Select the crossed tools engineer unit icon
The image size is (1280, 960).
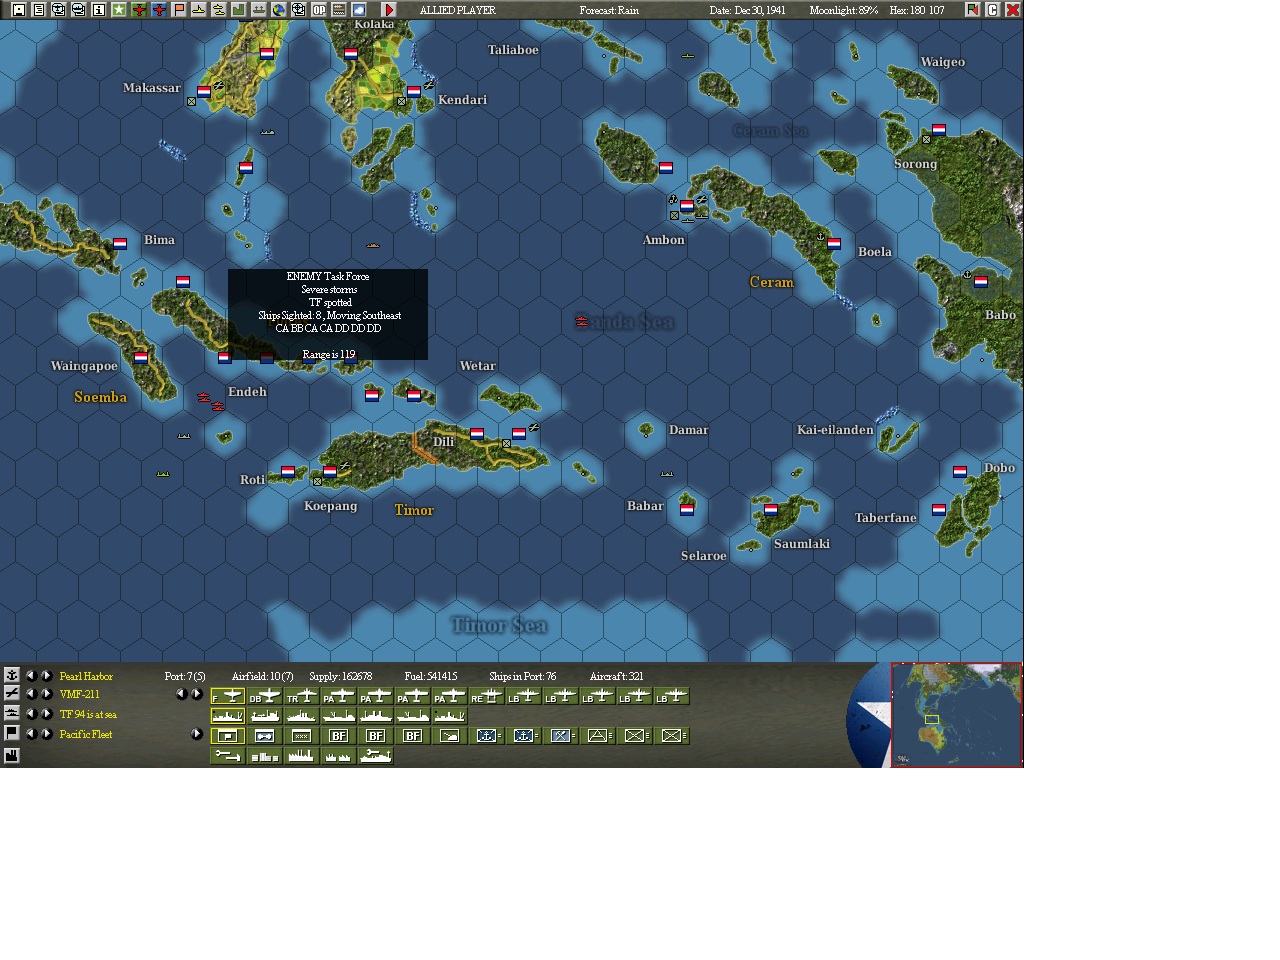[x=560, y=736]
